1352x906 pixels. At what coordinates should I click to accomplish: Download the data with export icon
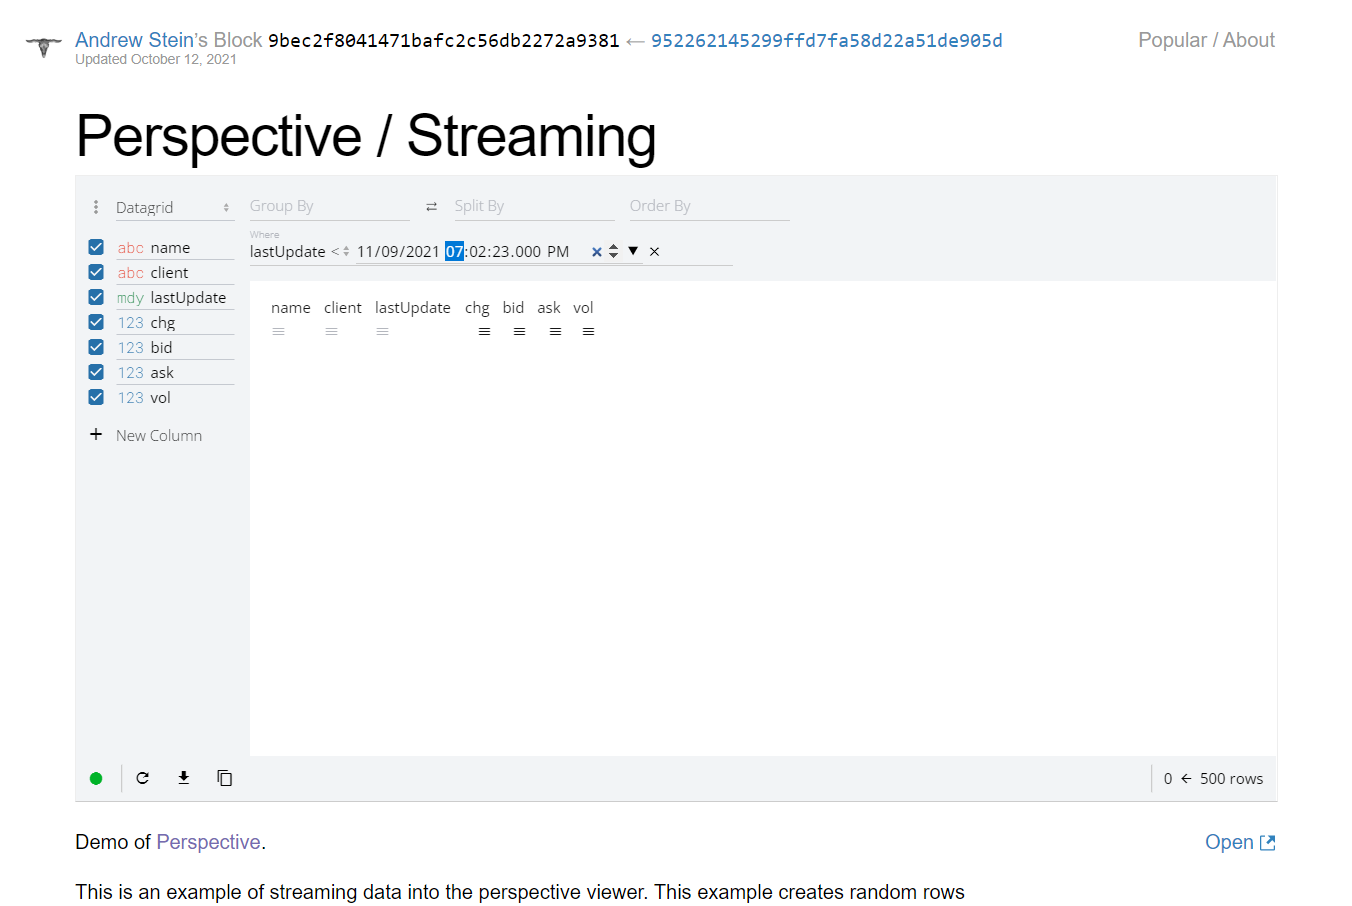(184, 778)
